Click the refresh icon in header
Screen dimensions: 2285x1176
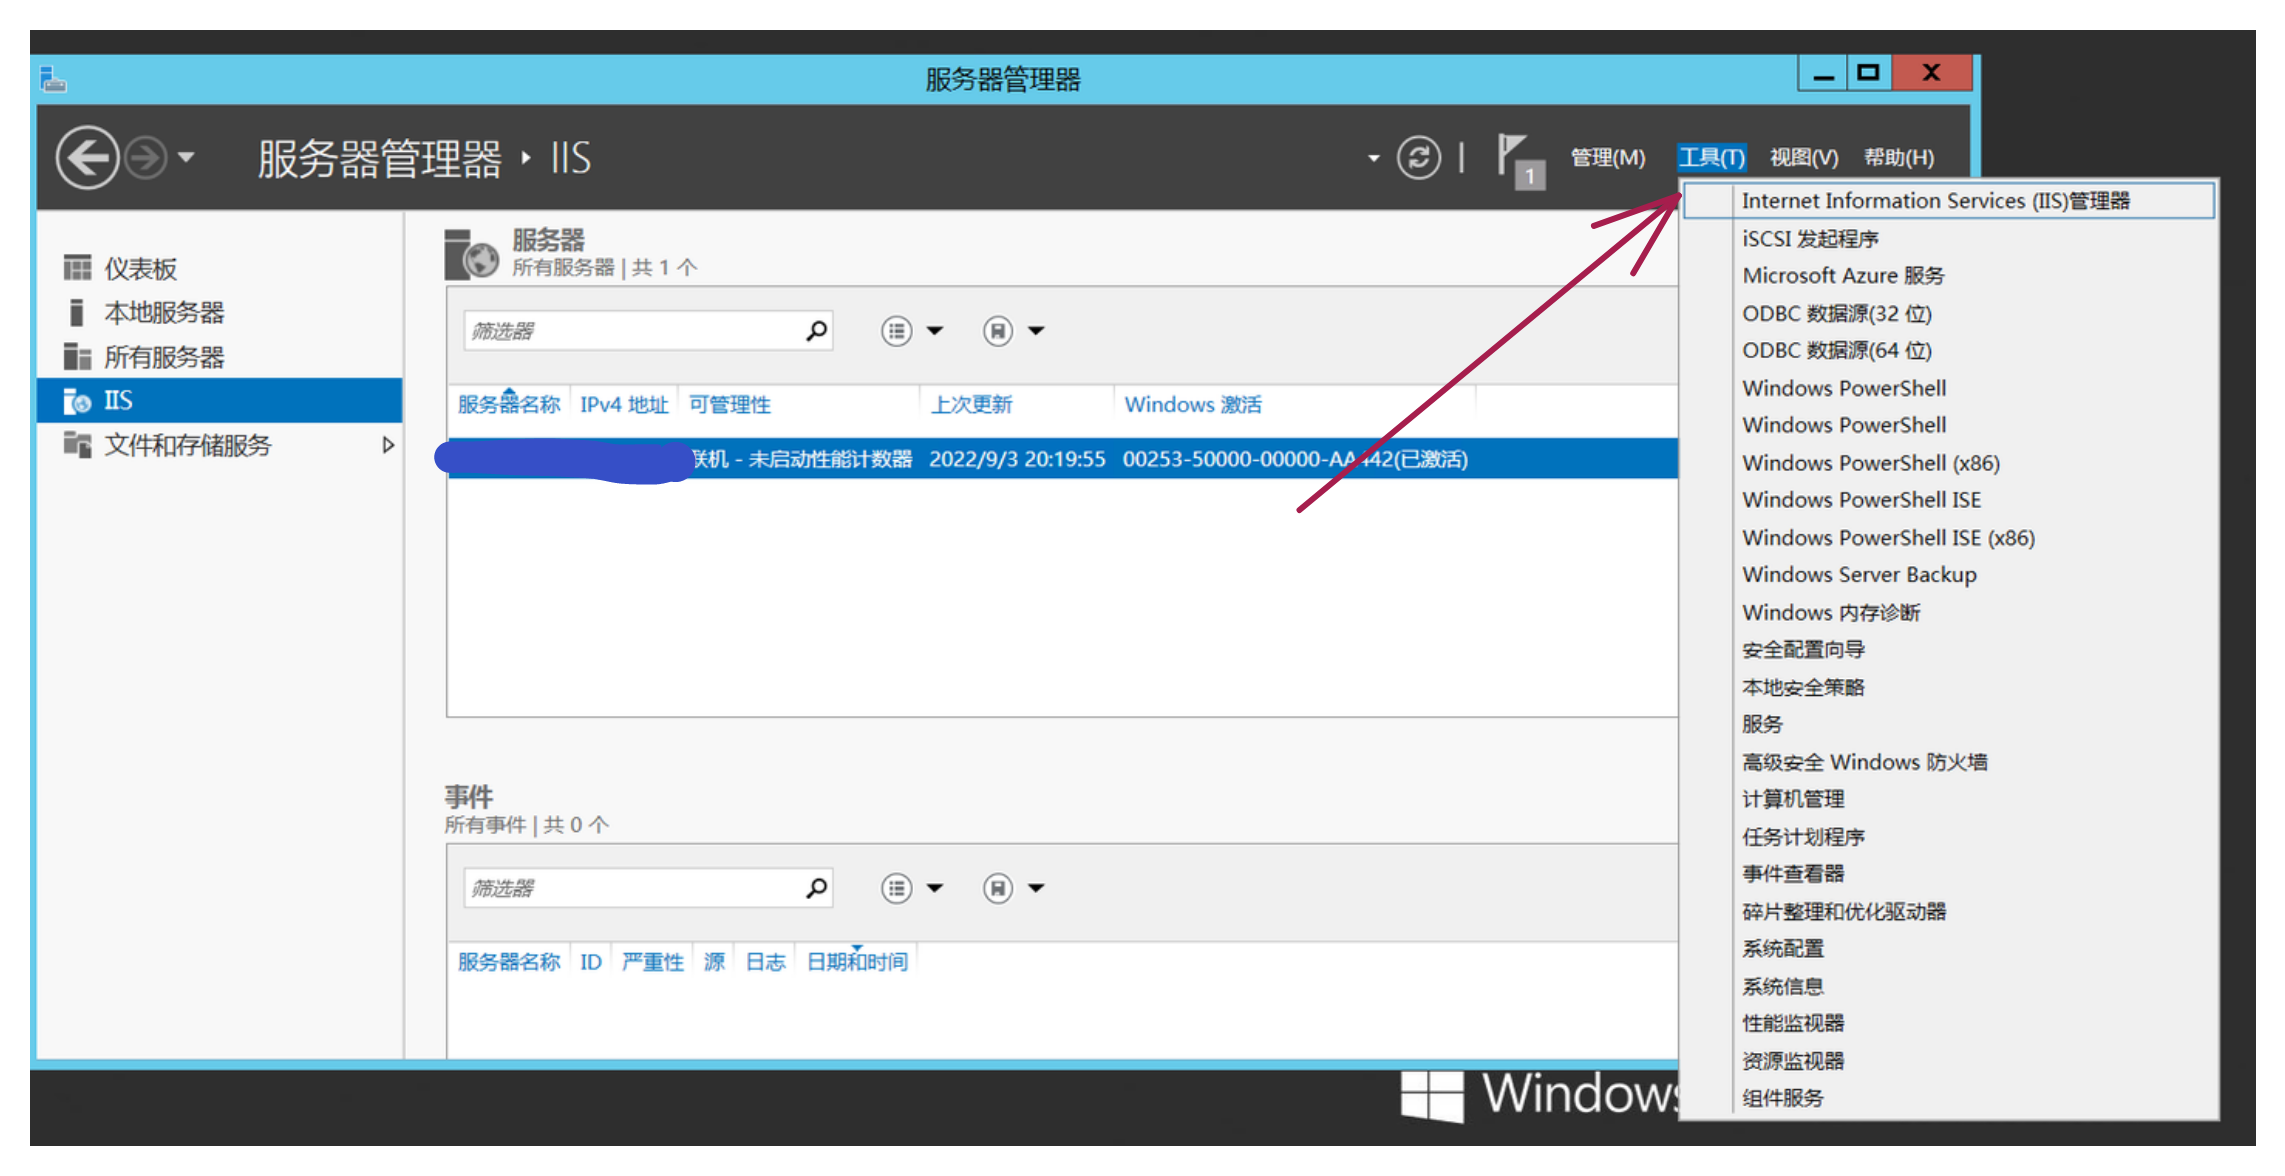(x=1418, y=157)
